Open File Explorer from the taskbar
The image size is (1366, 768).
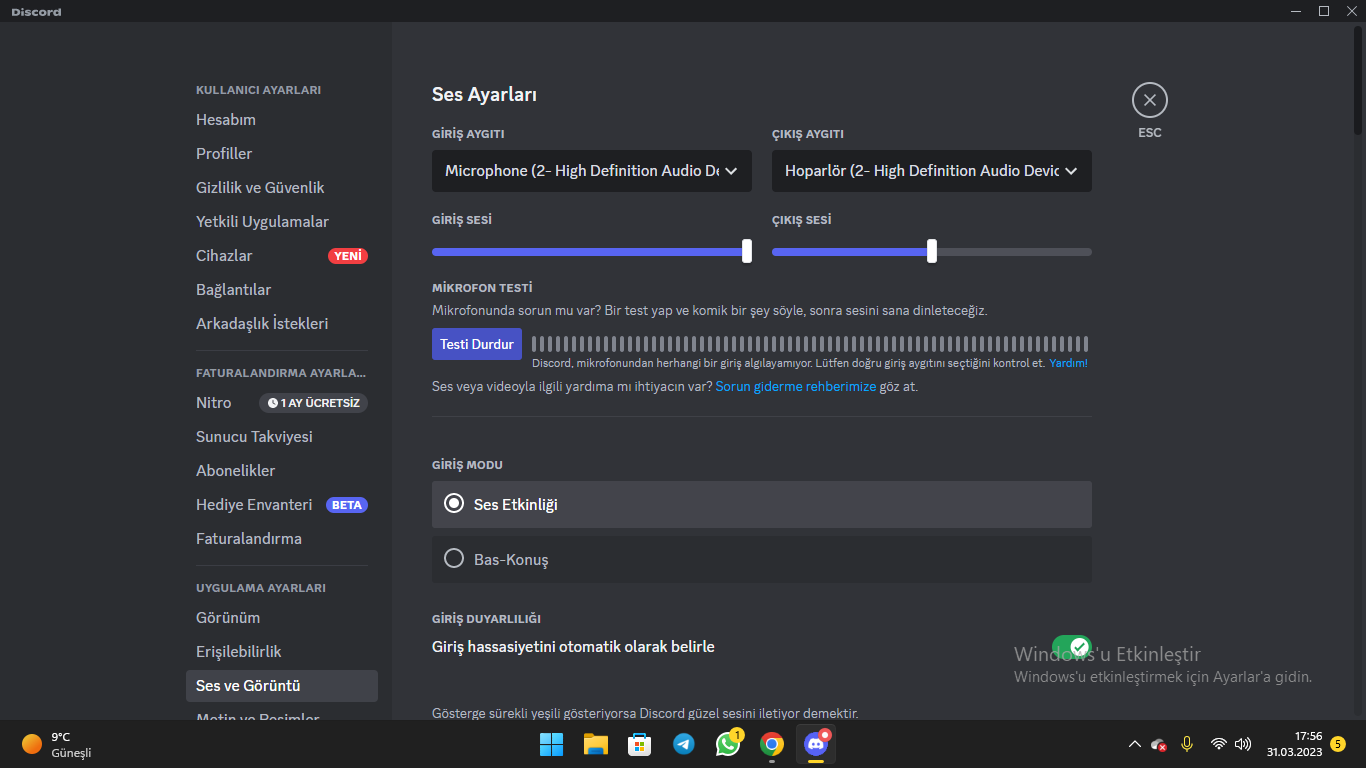click(596, 744)
